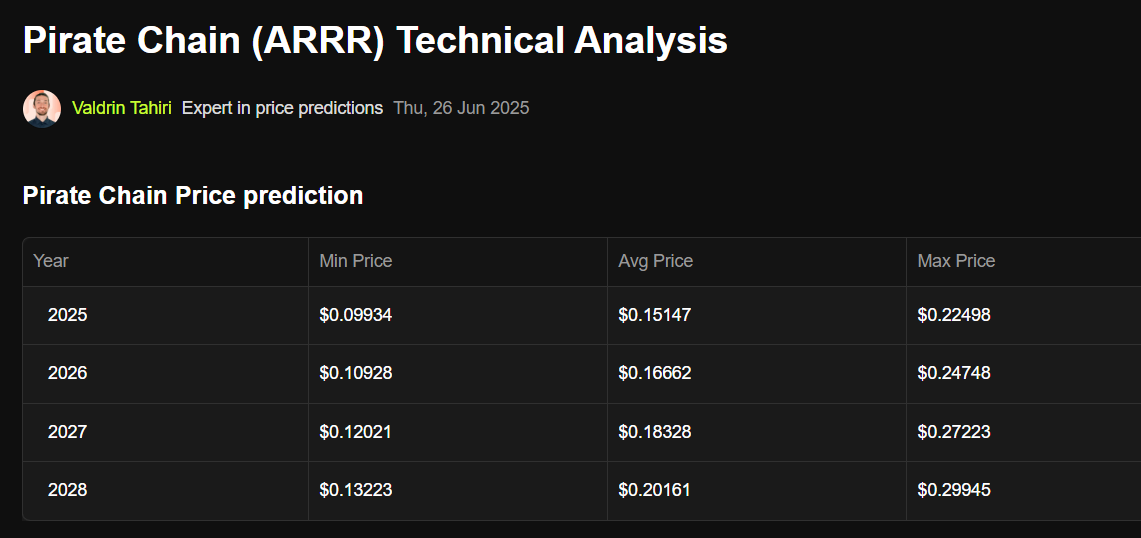Click the $0.22498 max price value
Viewport: 1141px width, 538px height.
[953, 315]
